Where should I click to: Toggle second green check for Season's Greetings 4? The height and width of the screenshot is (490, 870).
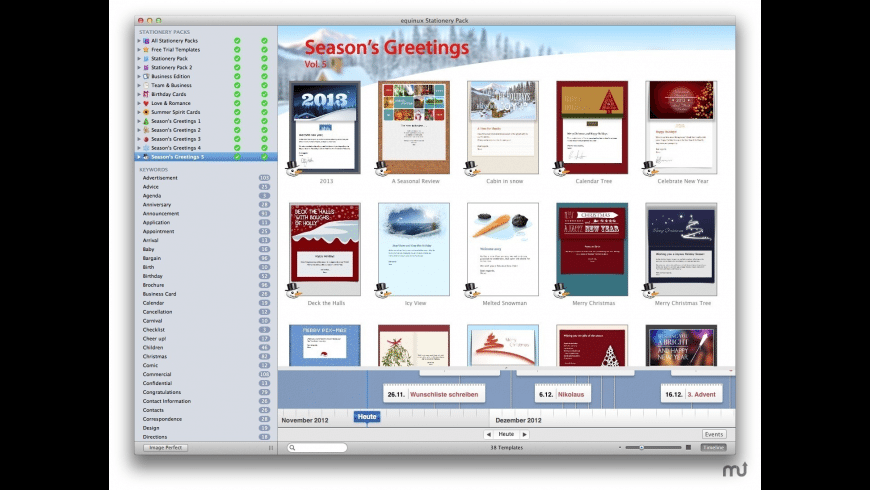pos(264,148)
